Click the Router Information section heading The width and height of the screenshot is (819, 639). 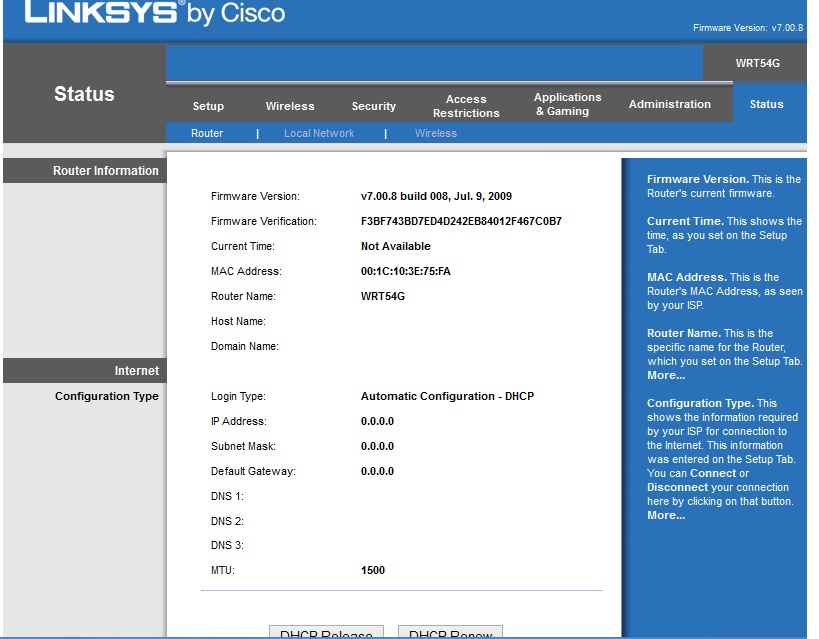(106, 171)
